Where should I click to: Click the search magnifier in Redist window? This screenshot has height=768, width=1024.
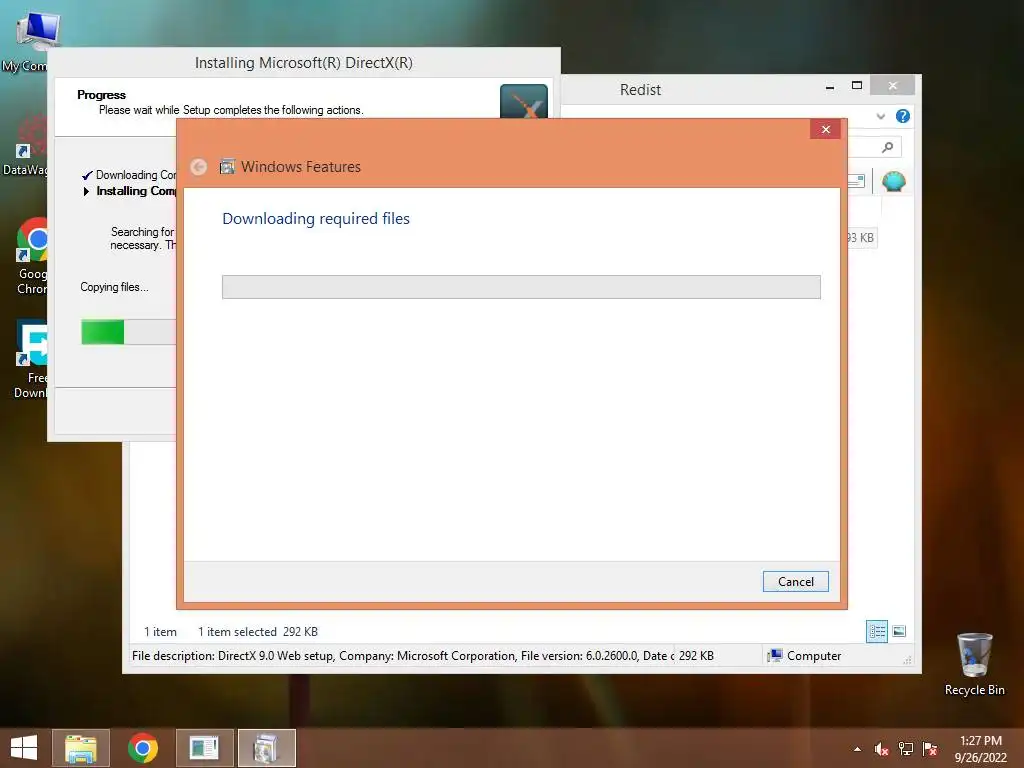coord(887,147)
